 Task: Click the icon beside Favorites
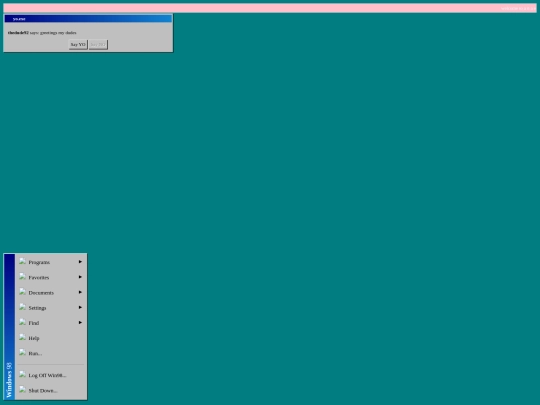[22, 277]
